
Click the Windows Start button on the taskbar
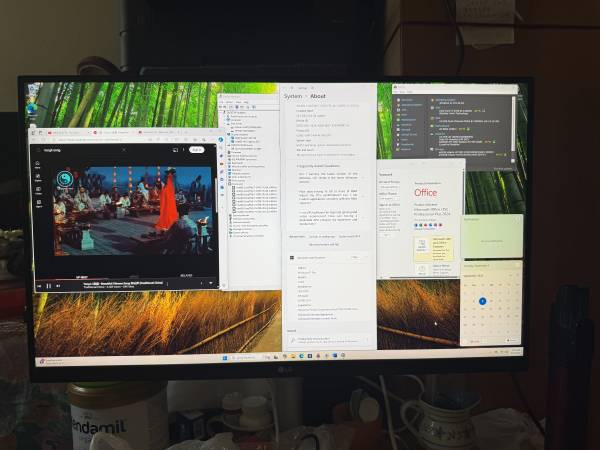click(x=226, y=357)
